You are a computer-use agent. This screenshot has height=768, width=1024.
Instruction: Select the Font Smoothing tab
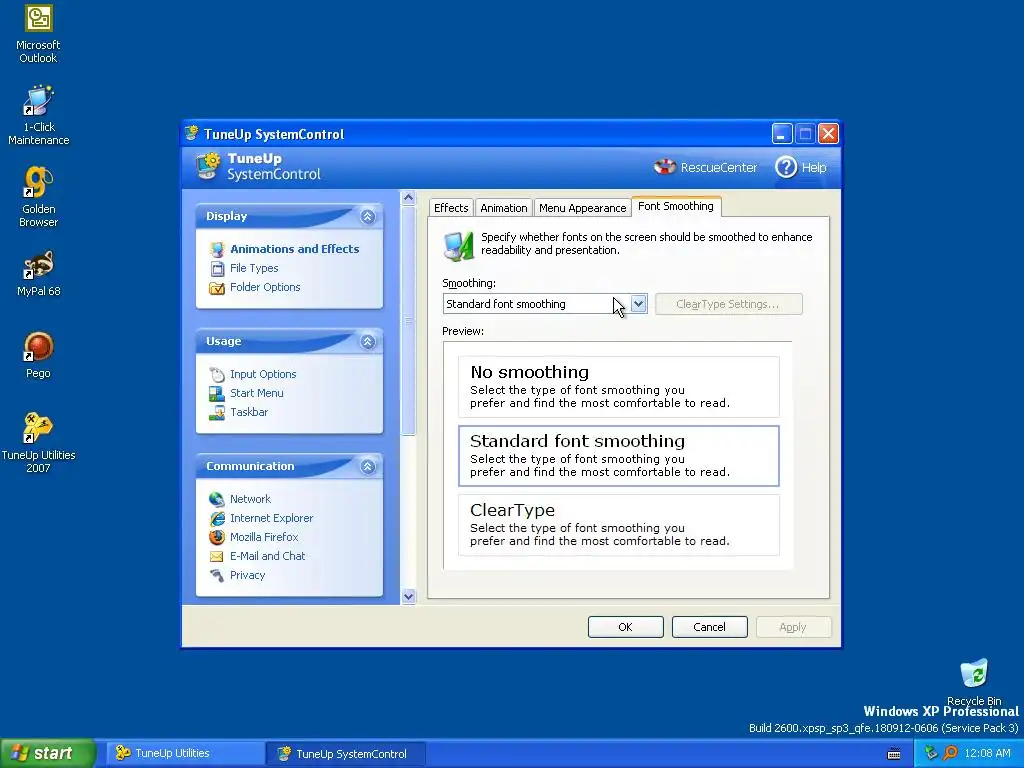(676, 206)
